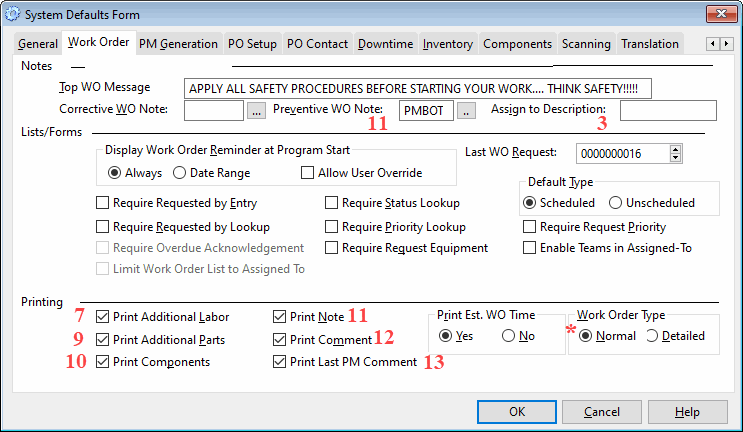The width and height of the screenshot is (743, 432).
Task: Enable Require Status Lookup checkbox
Action: coord(332,203)
